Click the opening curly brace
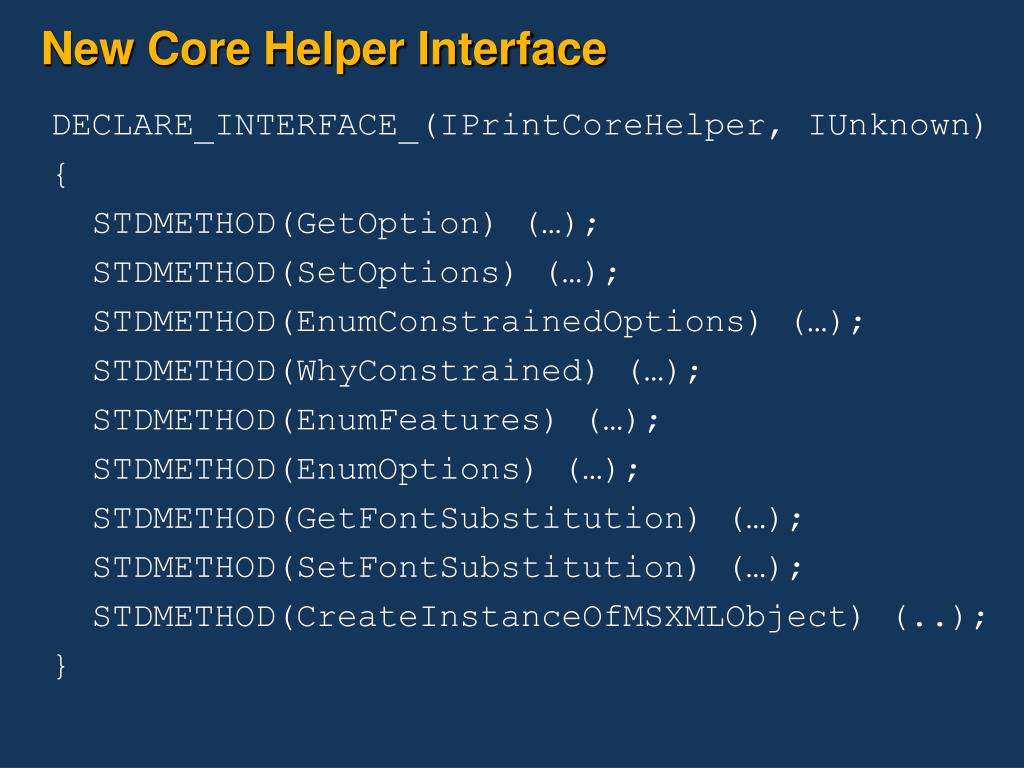The height and width of the screenshot is (768, 1024). tap(61, 175)
